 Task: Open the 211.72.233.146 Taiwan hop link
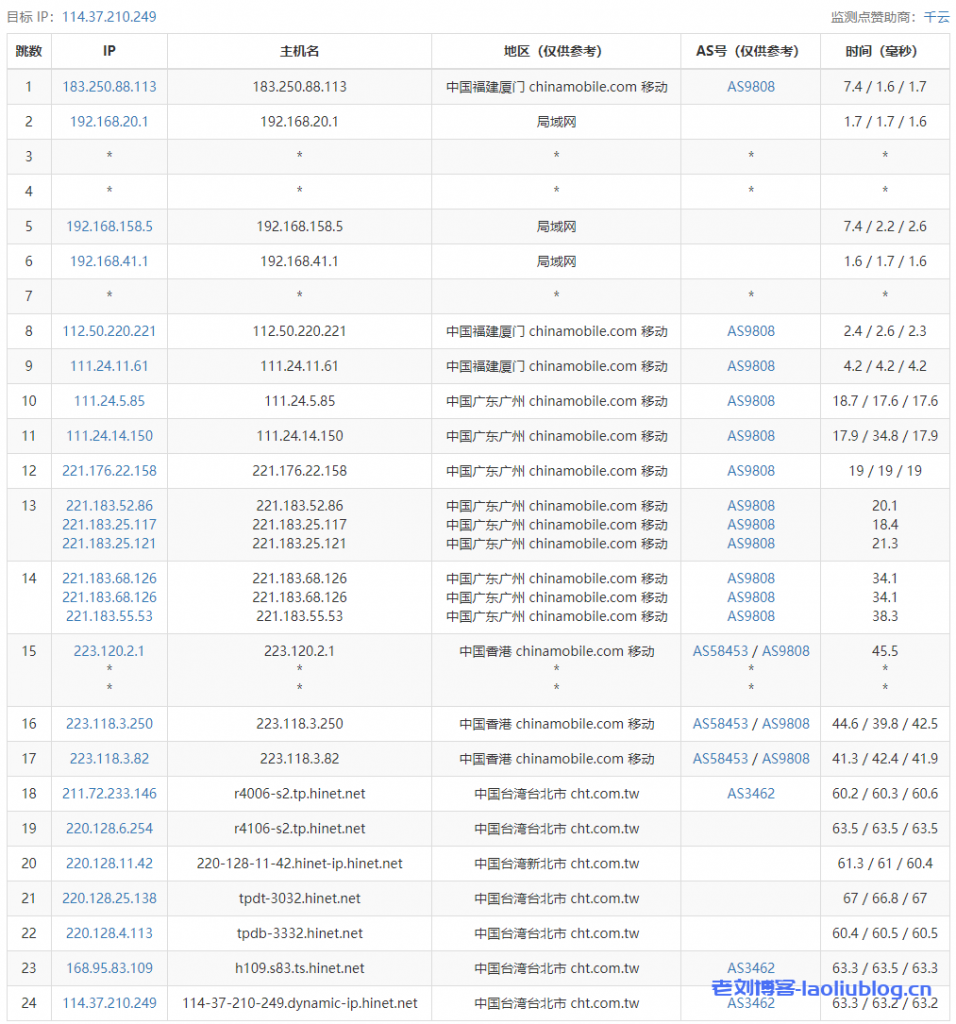click(109, 794)
